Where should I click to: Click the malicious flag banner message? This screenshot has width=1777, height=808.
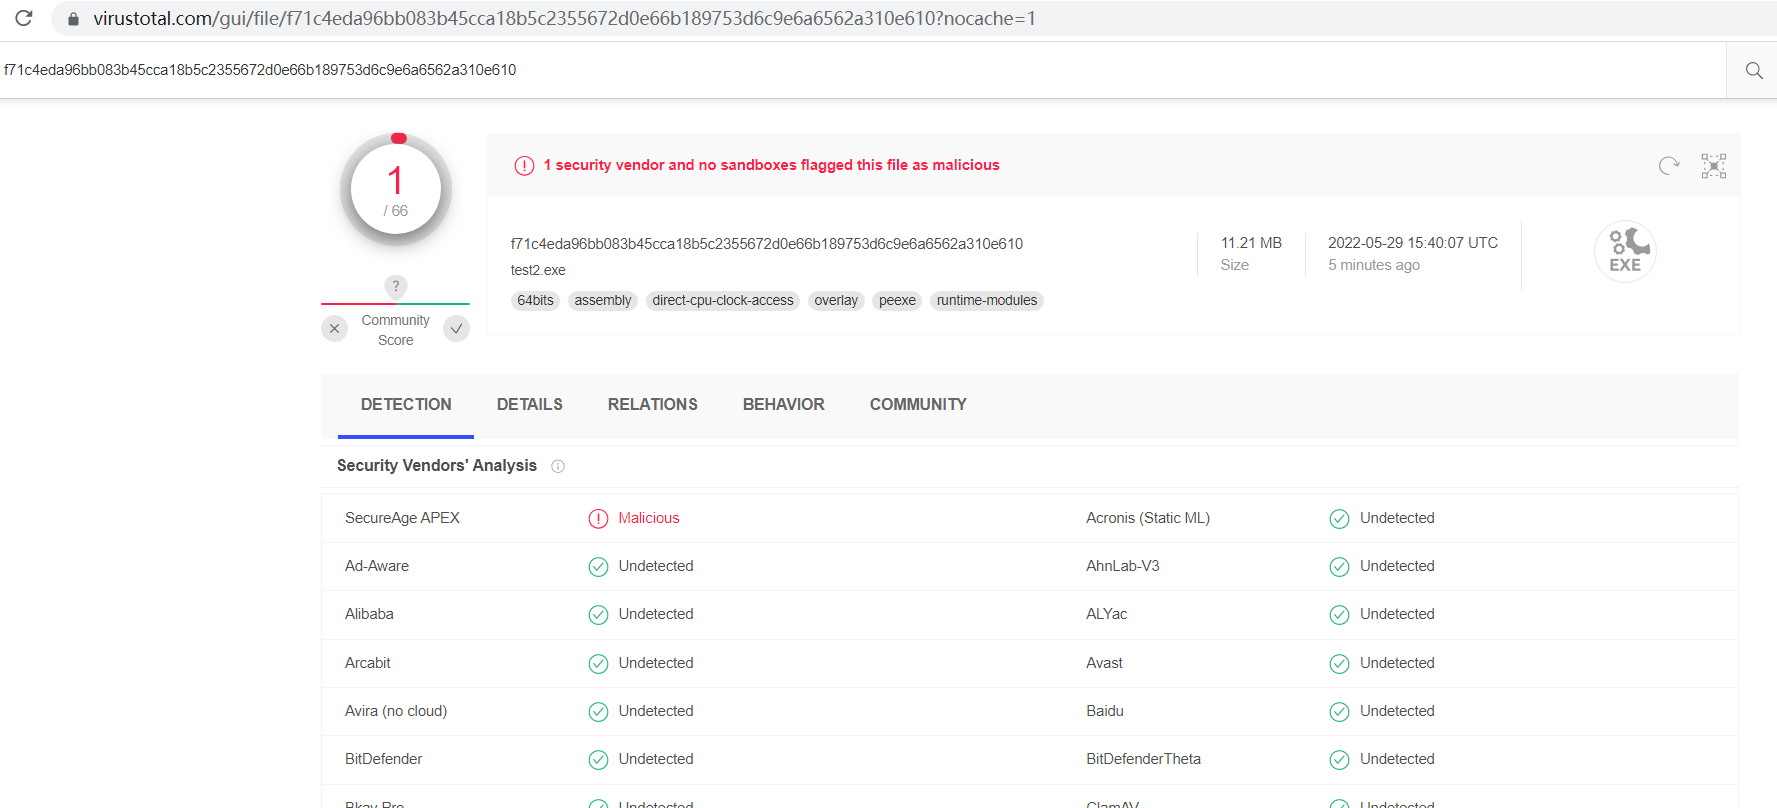click(x=771, y=165)
